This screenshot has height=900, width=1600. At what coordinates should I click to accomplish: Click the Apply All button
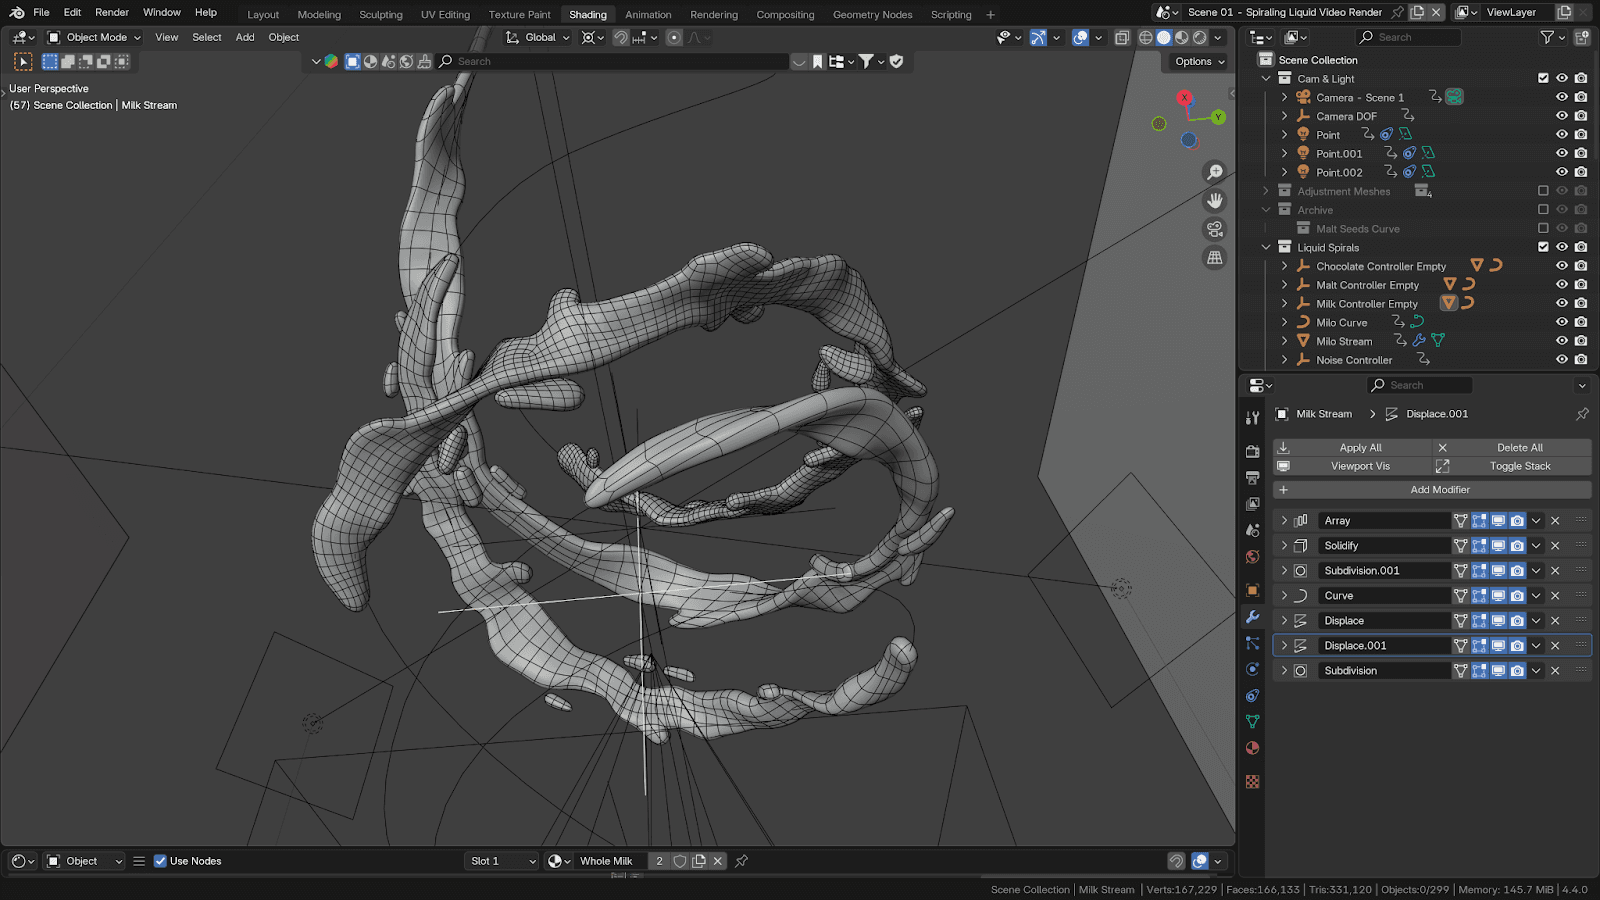(1359, 448)
